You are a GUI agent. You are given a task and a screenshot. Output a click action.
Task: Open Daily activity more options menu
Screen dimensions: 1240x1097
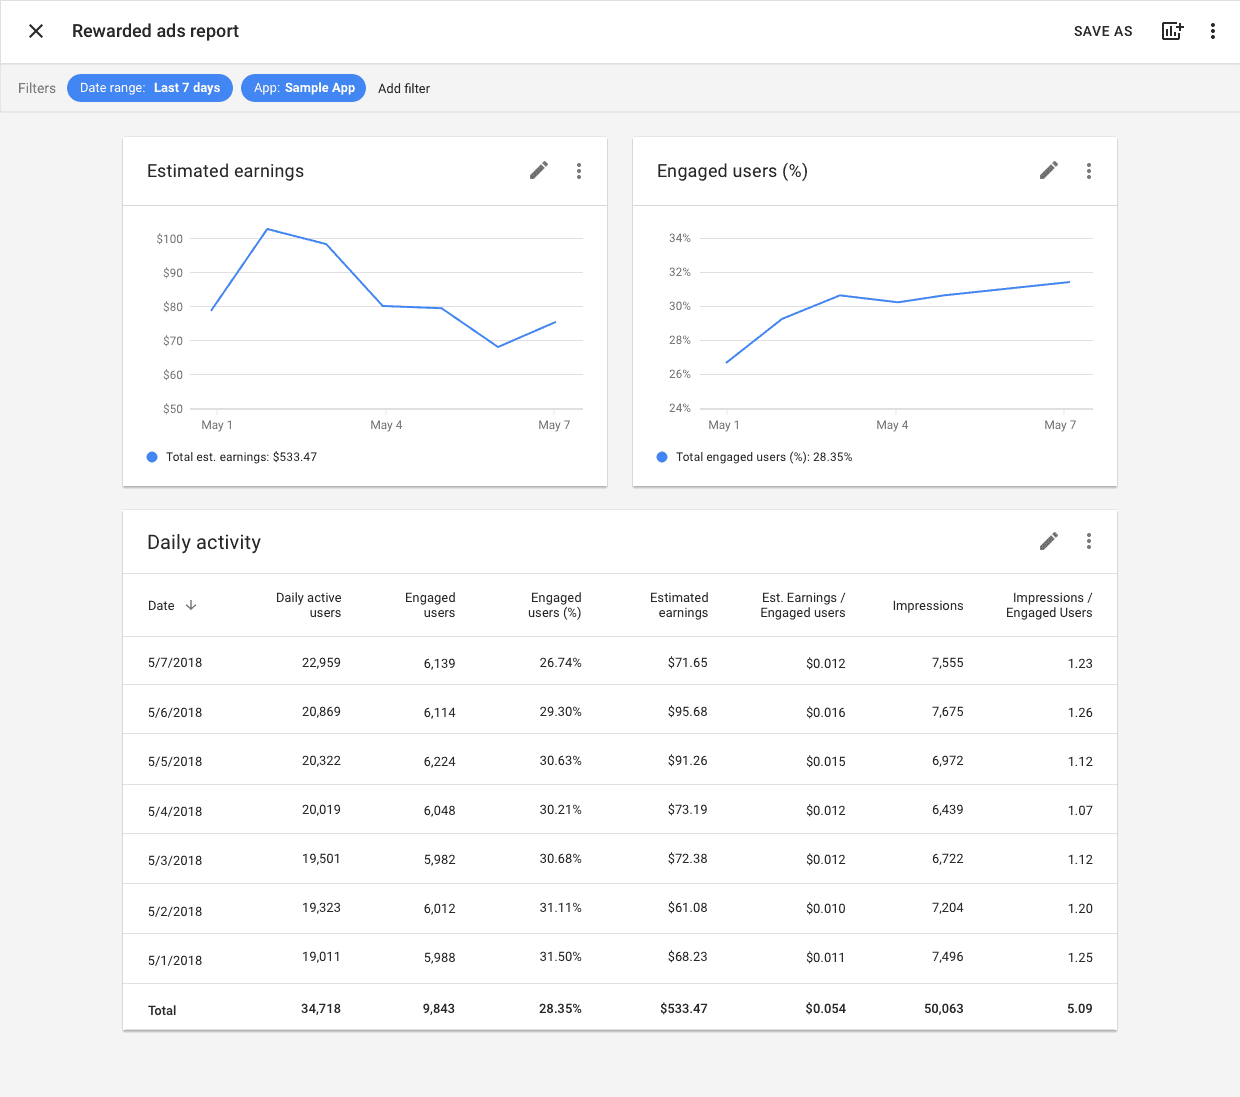tap(1089, 541)
